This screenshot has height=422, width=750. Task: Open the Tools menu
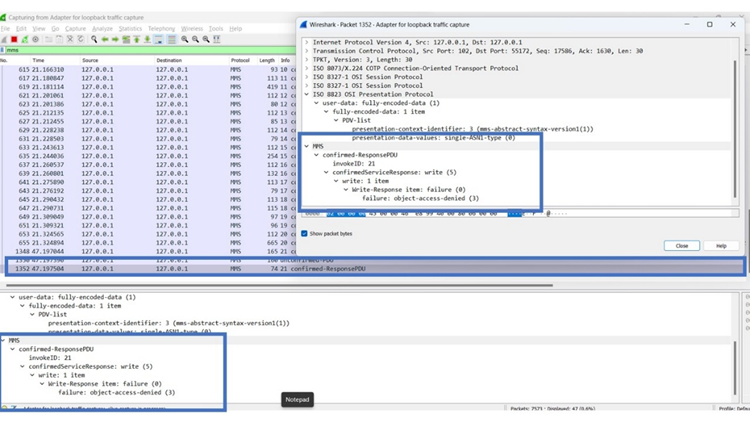click(x=216, y=29)
